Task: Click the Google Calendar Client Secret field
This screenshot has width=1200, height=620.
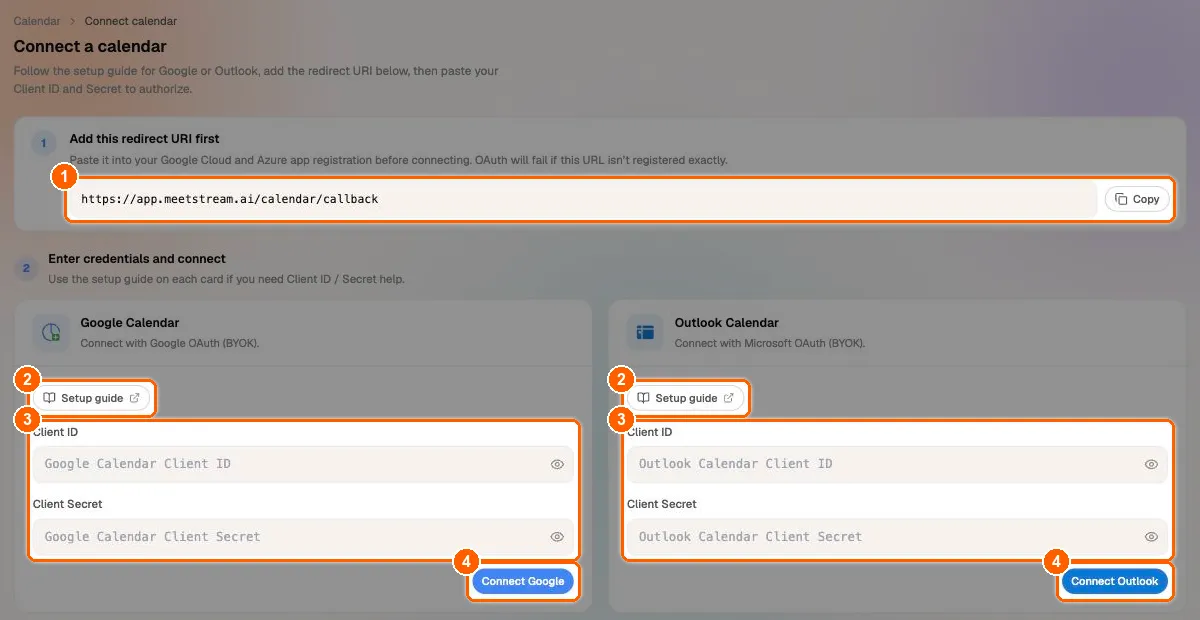Action: [x=303, y=537]
